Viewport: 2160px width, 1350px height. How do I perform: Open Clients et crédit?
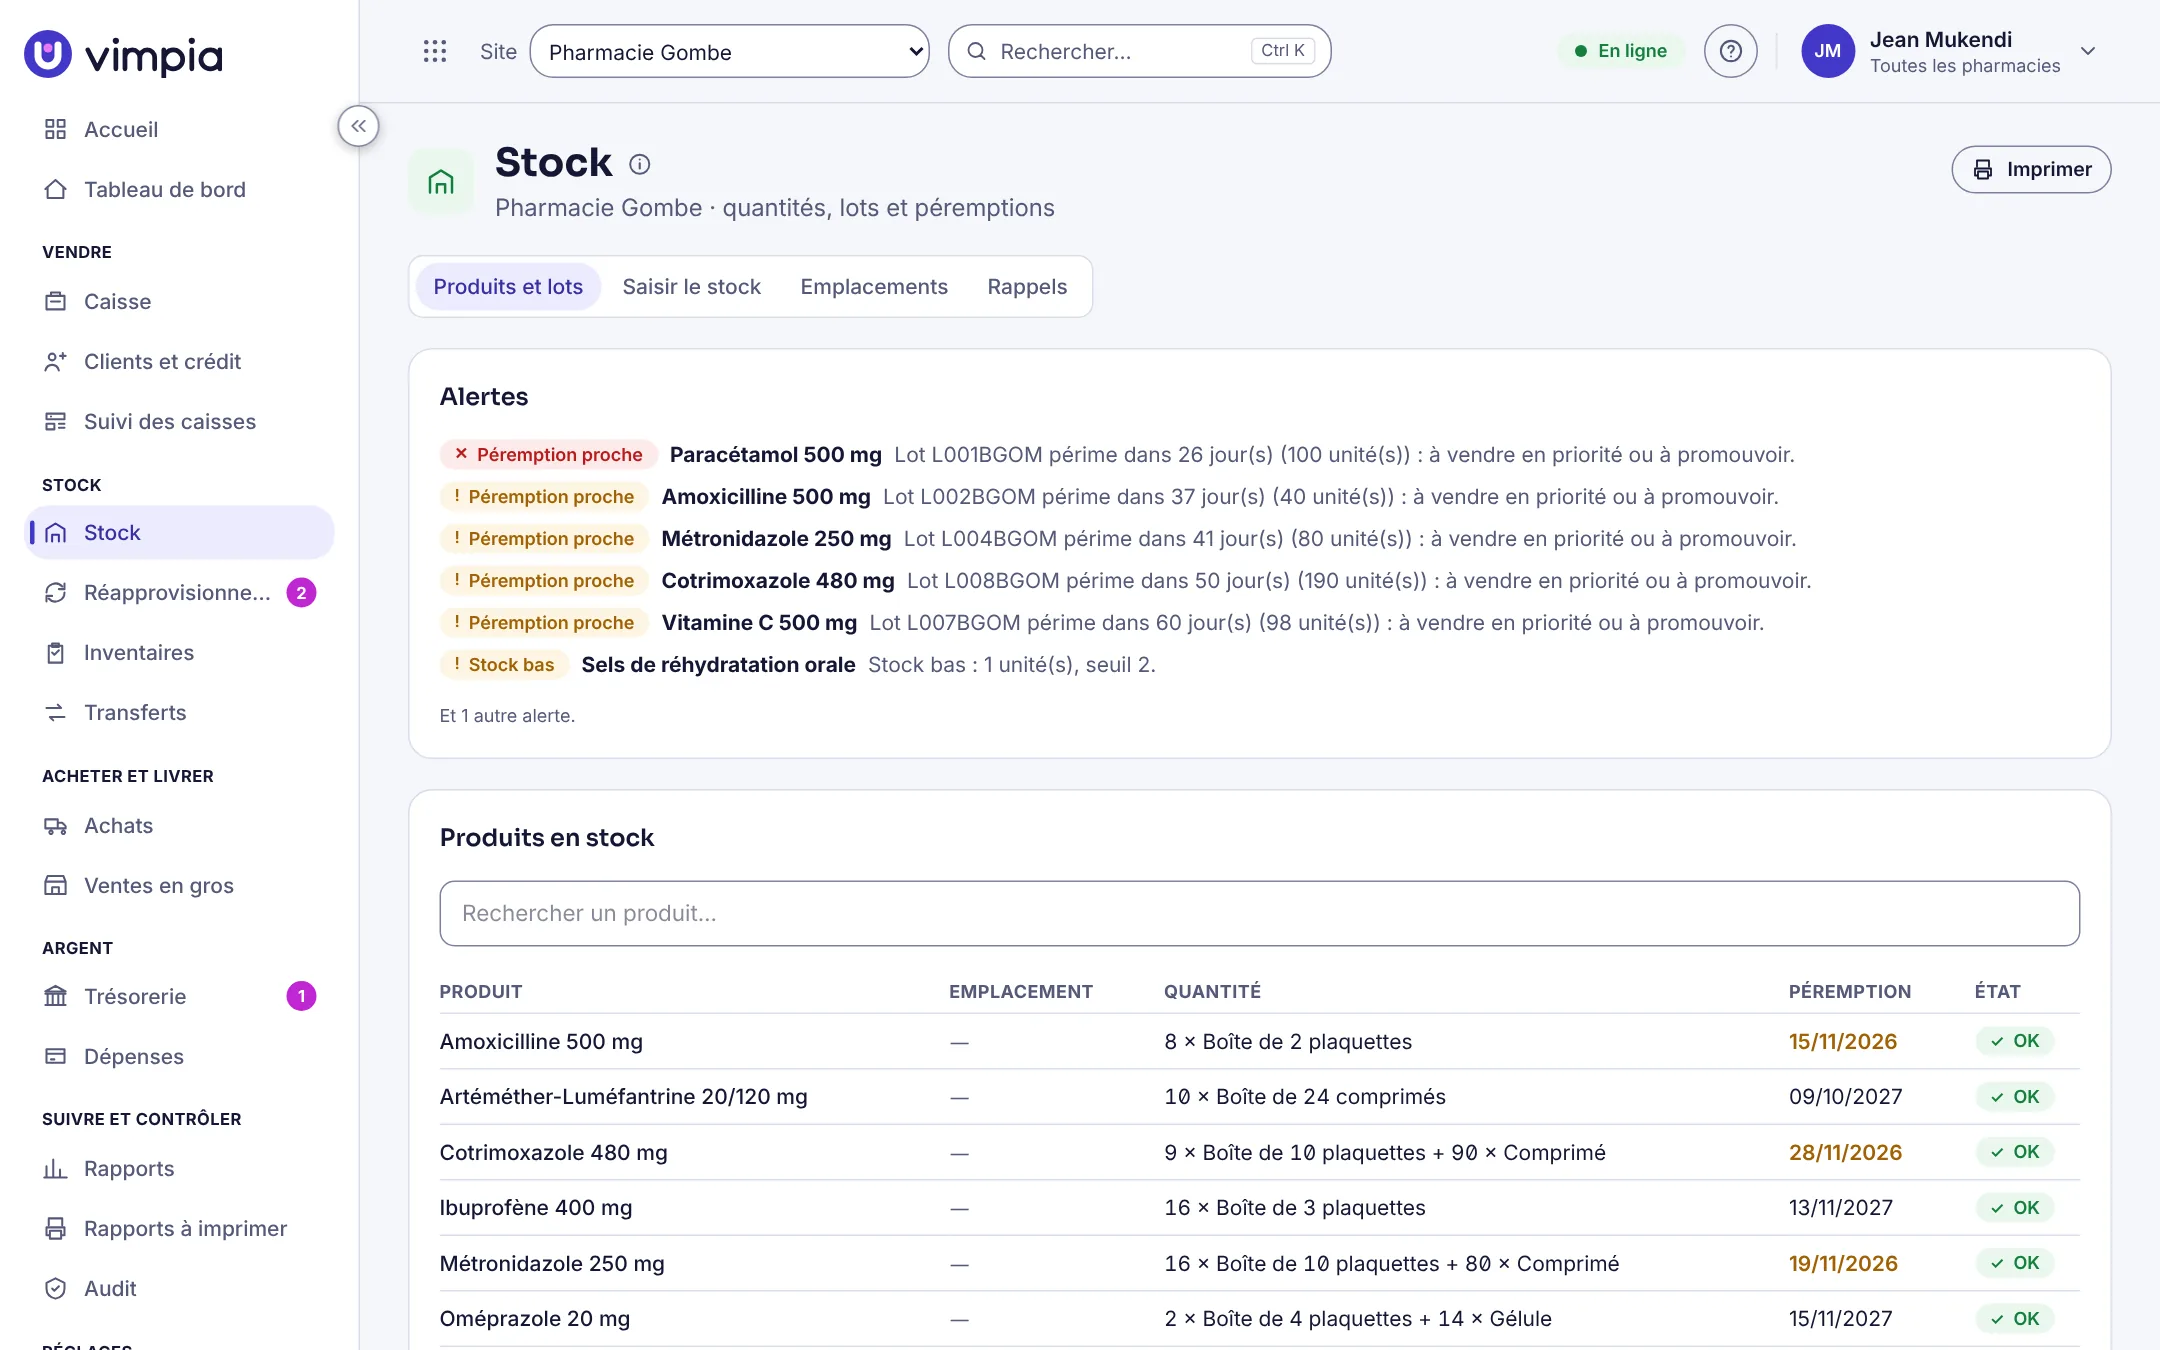pos(179,361)
